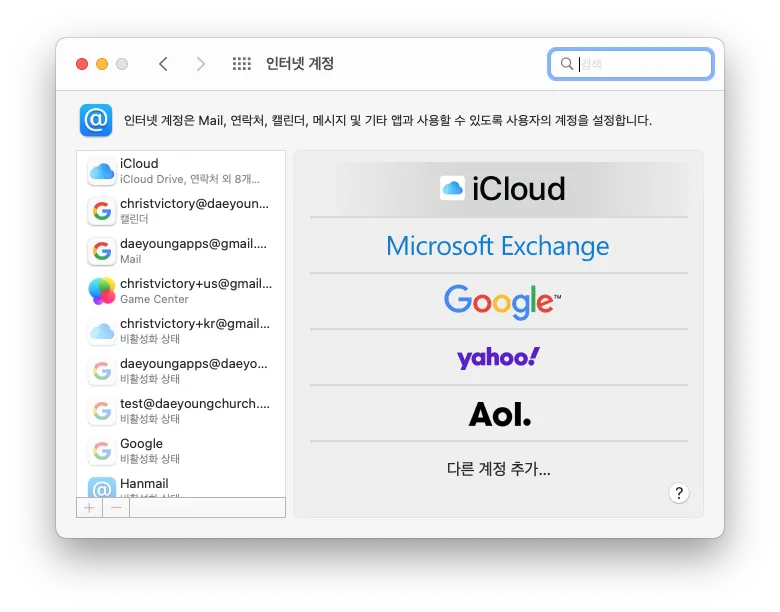Click Google icon for christvictory@daeyoun account
The image size is (780, 612).
tap(102, 211)
